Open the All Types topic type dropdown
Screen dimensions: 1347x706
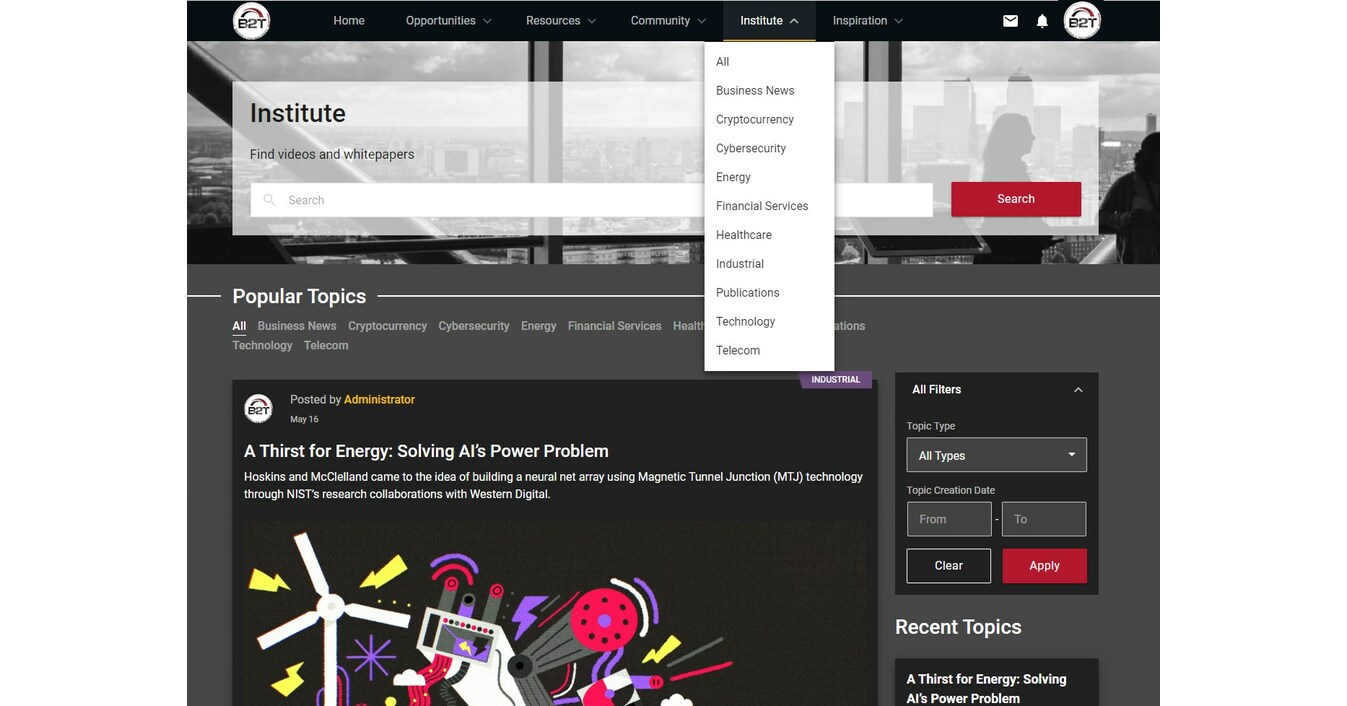(x=996, y=455)
